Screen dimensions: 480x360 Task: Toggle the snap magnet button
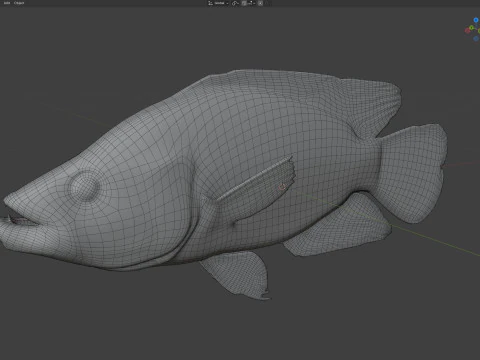244,3
